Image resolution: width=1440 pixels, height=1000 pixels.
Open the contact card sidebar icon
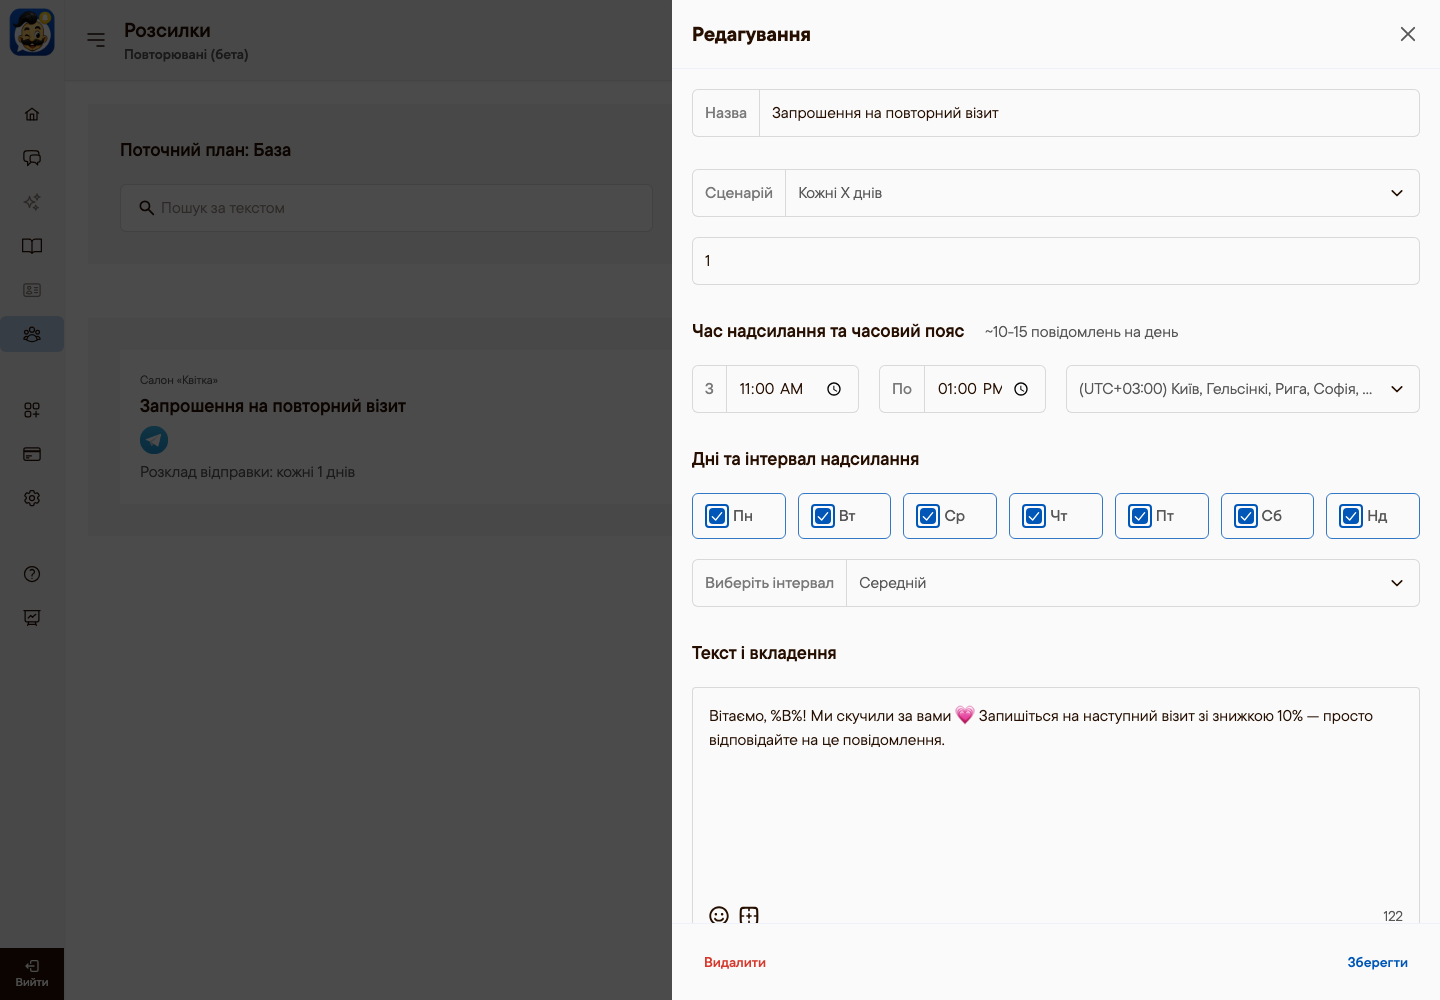32,290
